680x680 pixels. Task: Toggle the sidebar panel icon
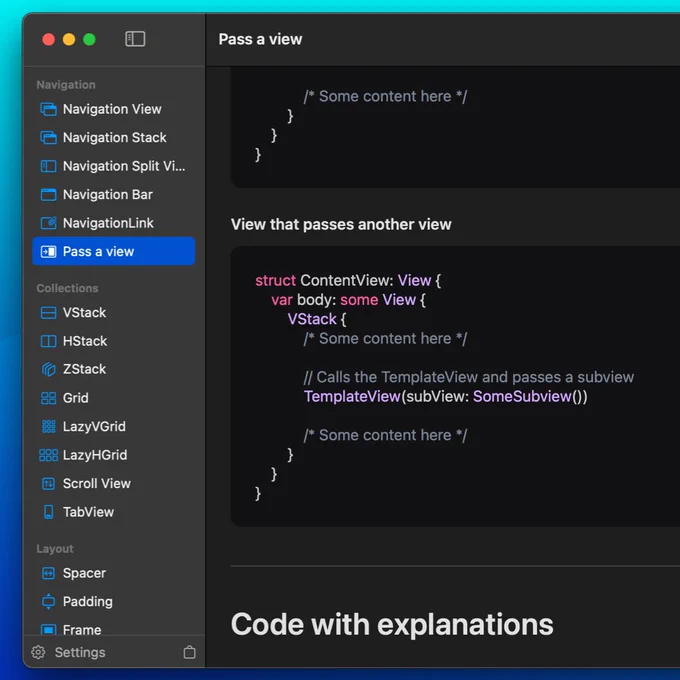[135, 39]
